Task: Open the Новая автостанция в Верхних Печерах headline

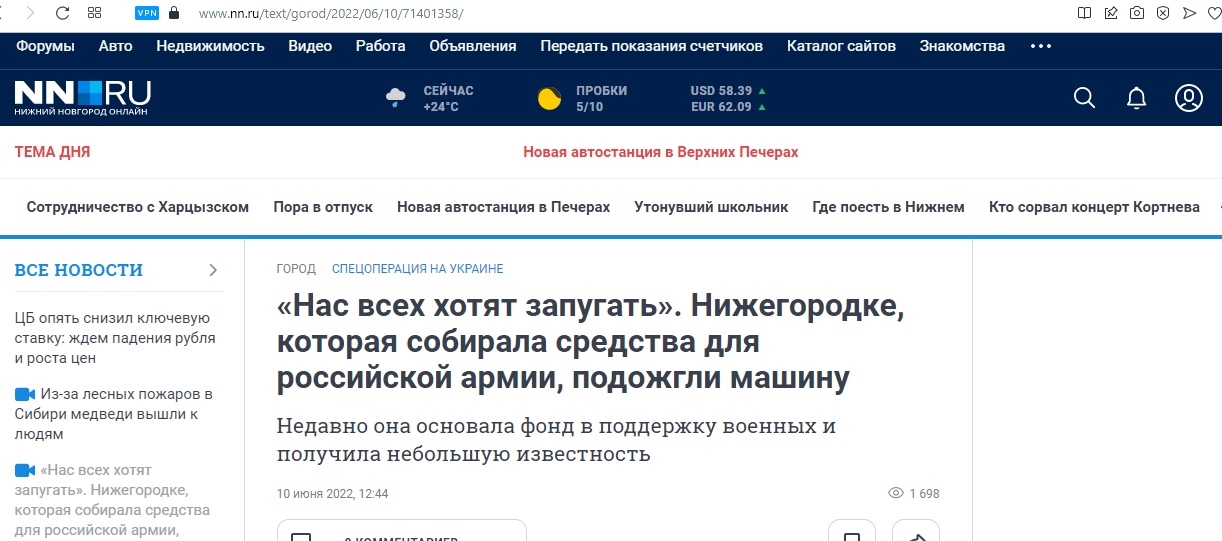Action: (660, 152)
